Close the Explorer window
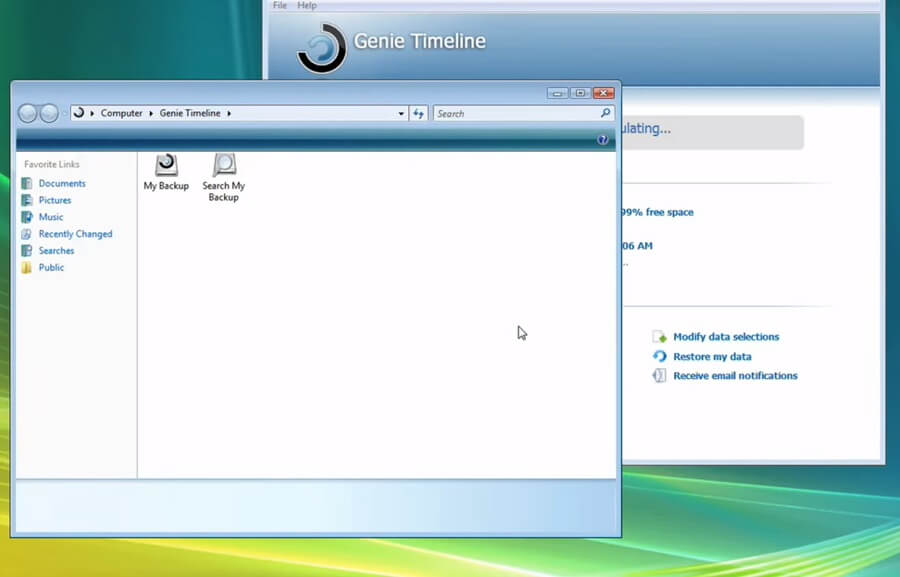 coord(604,93)
